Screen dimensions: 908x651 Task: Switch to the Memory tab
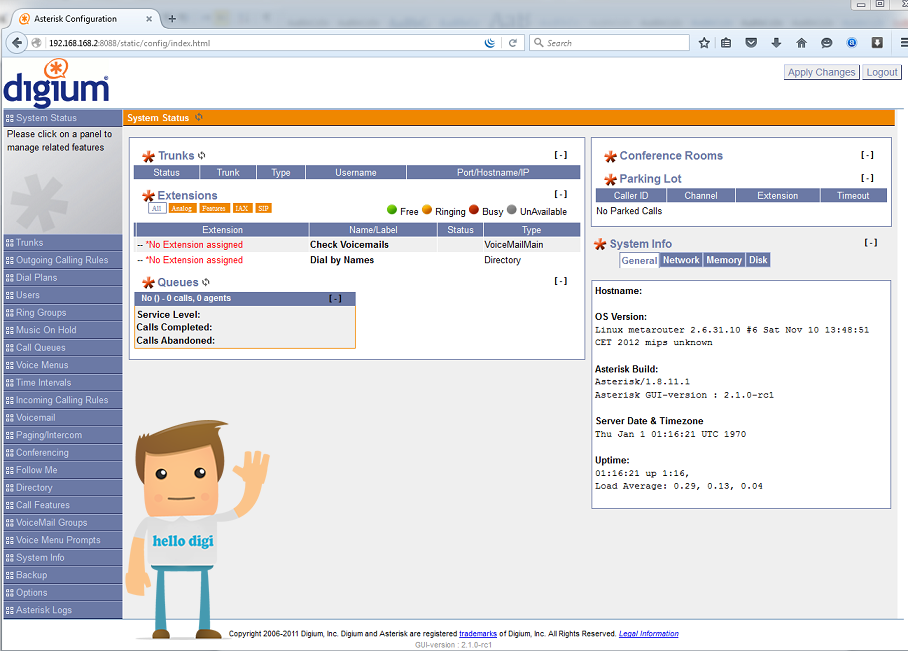(x=724, y=260)
